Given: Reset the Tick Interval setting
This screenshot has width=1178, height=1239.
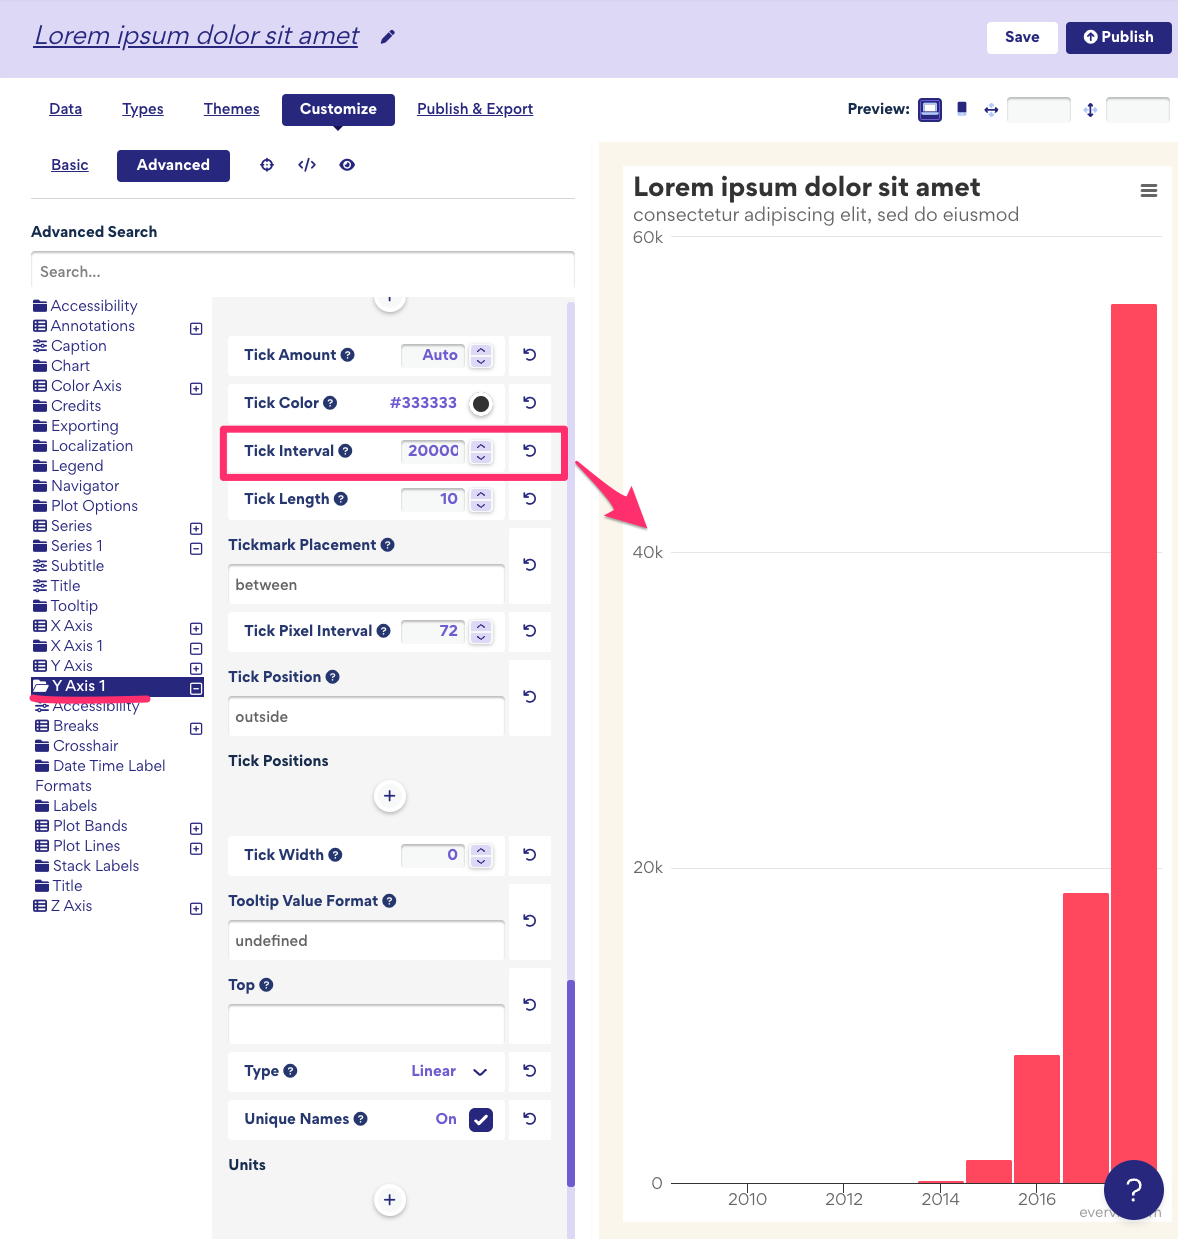Looking at the screenshot, I should pyautogui.click(x=529, y=451).
